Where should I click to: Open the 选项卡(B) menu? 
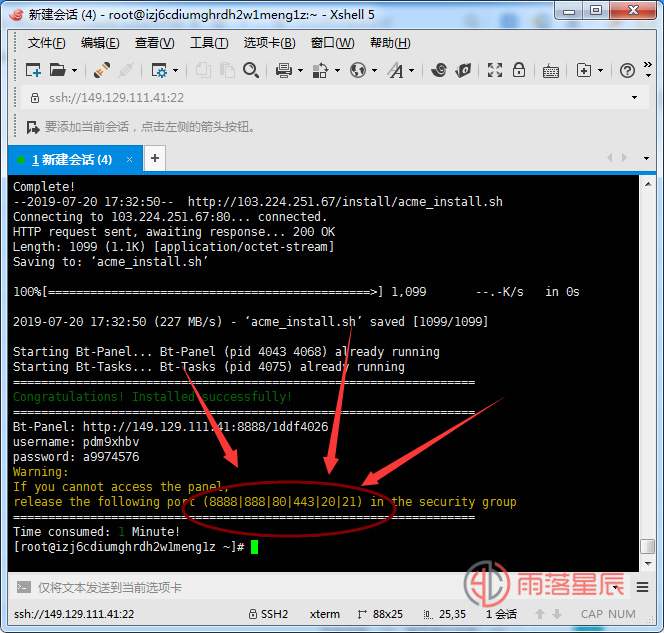[269, 43]
